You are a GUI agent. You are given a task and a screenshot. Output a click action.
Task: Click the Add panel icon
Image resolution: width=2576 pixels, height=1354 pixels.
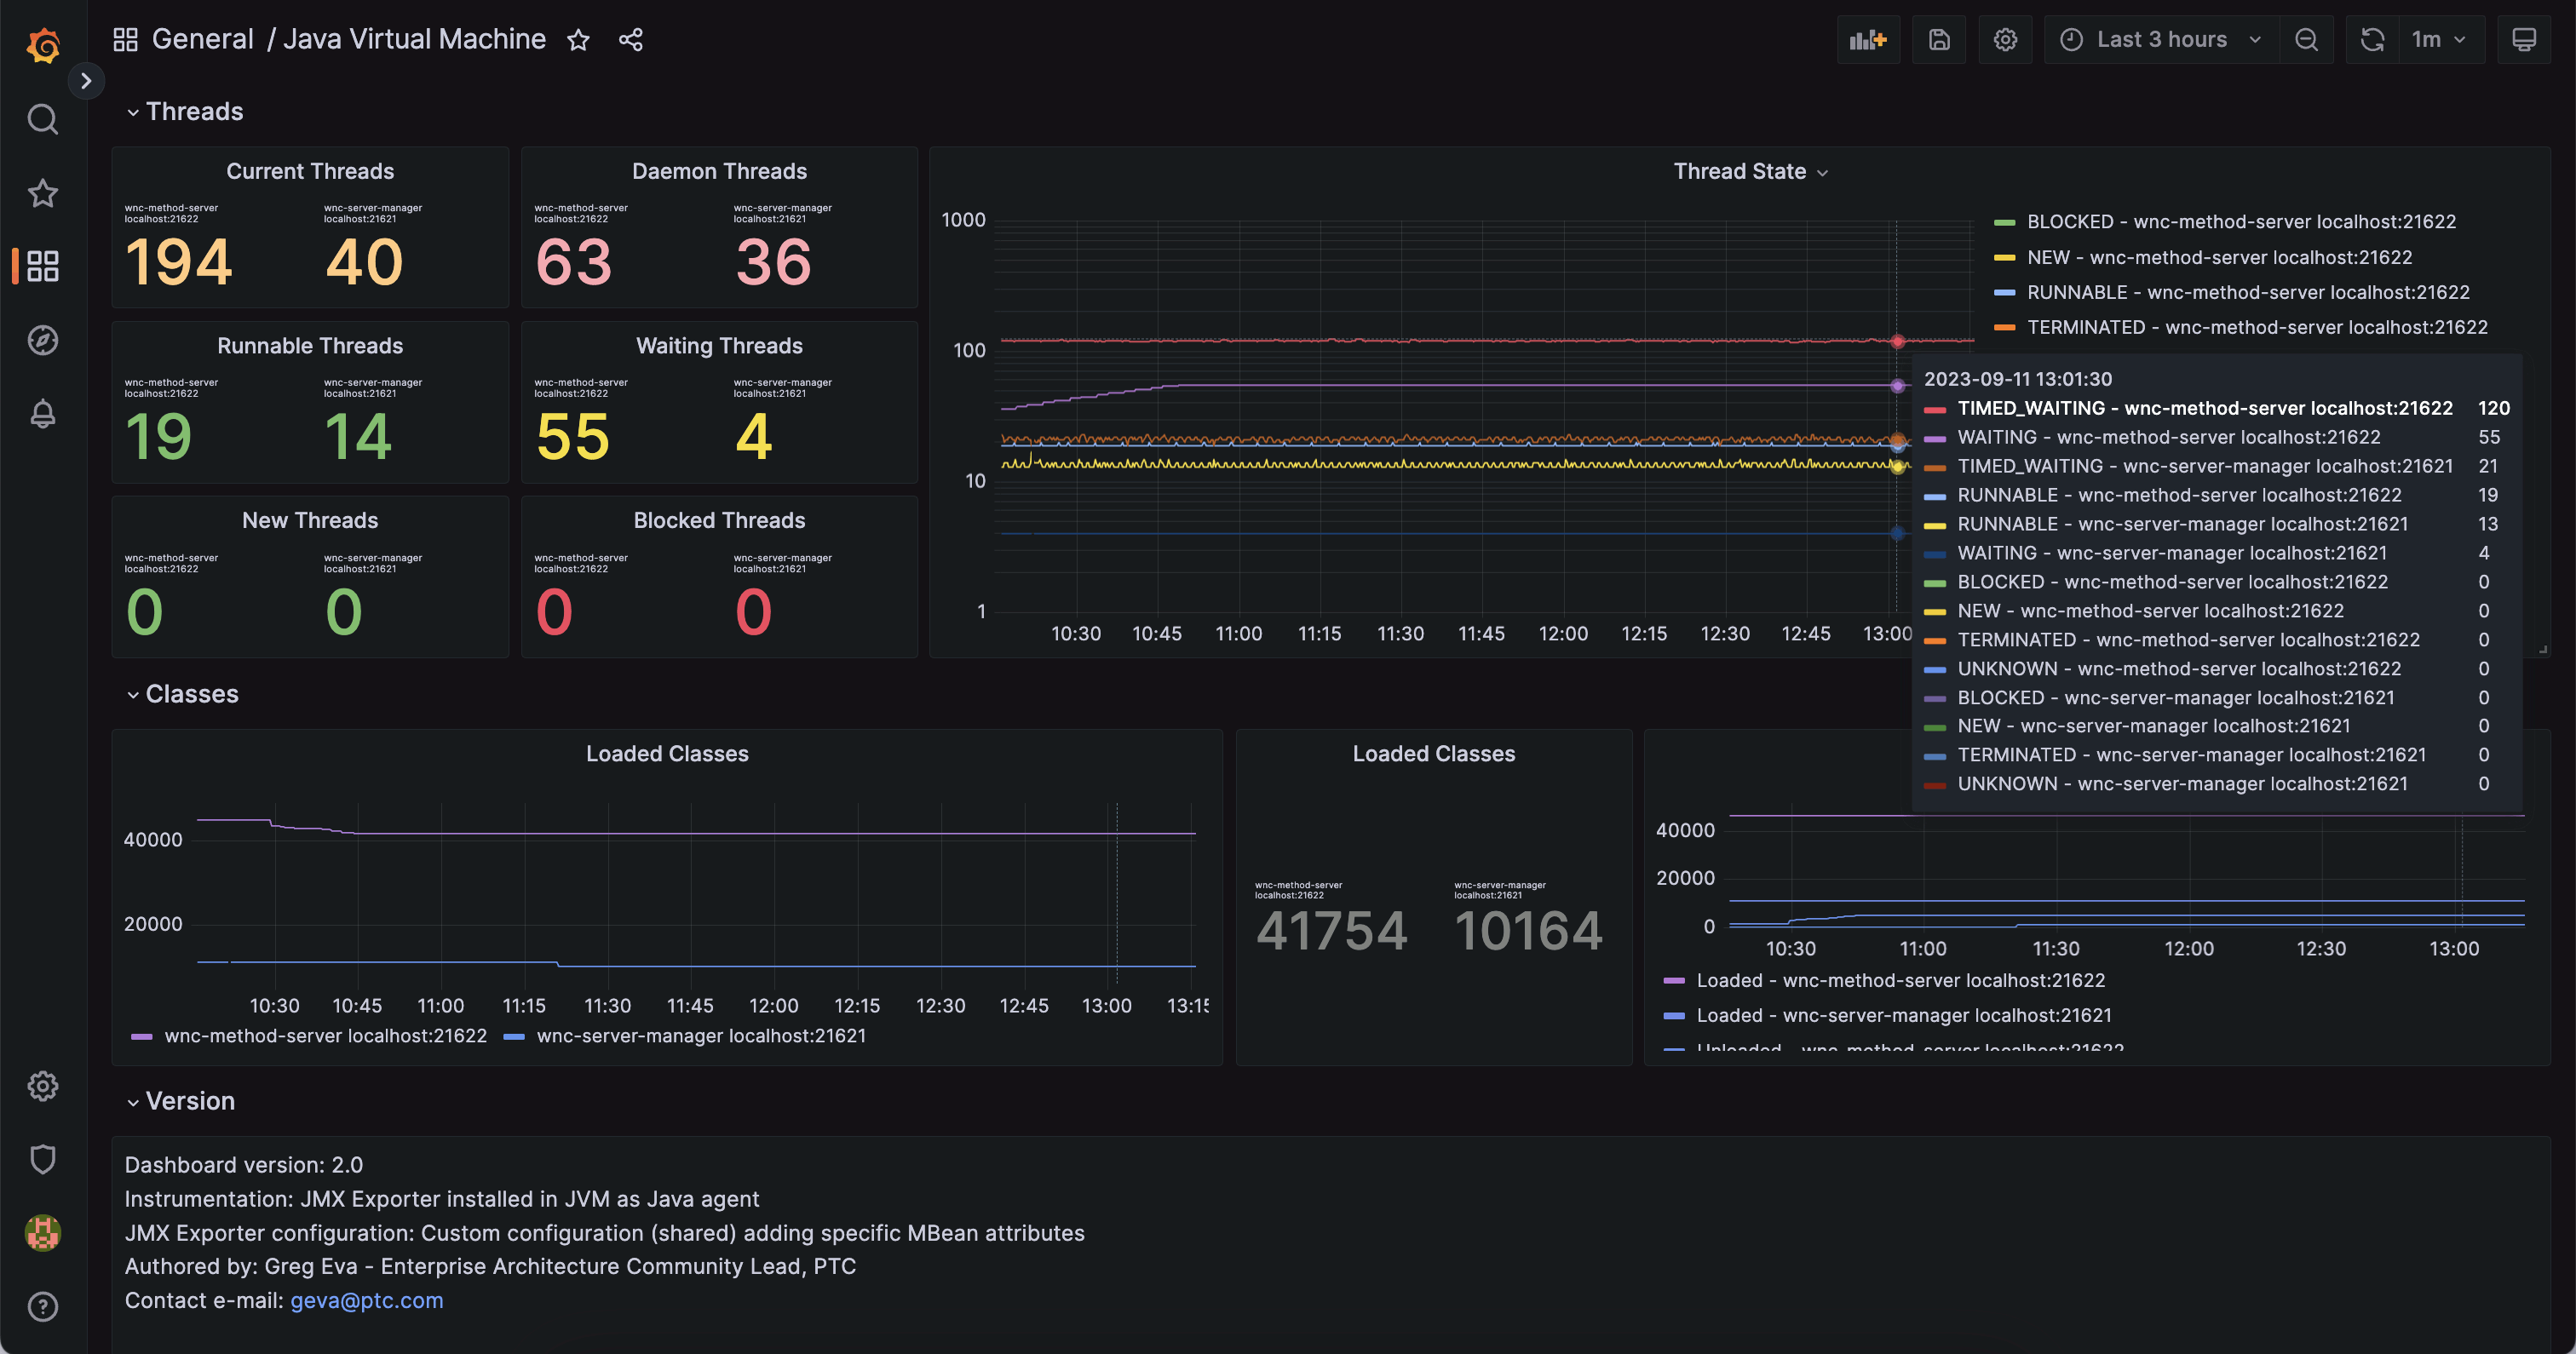tap(1867, 40)
